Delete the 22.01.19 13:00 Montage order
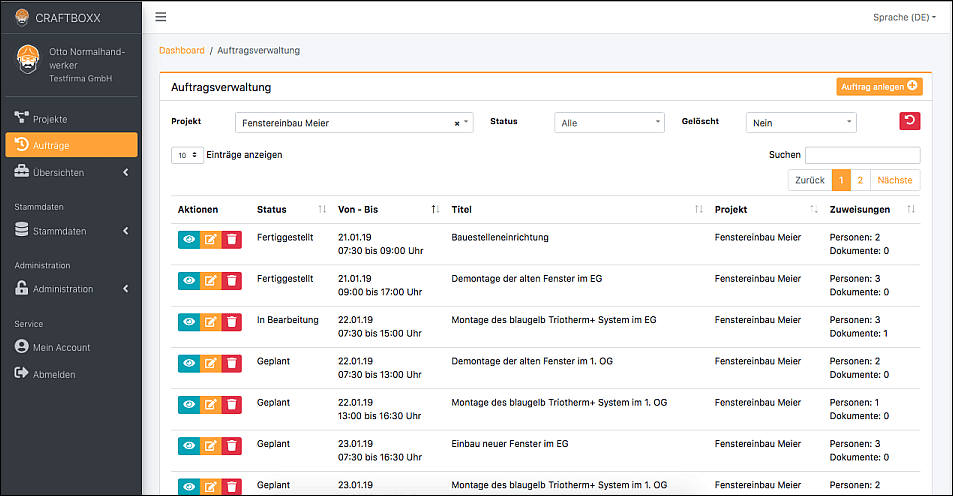Screen dimensions: 953x496 click(232, 405)
